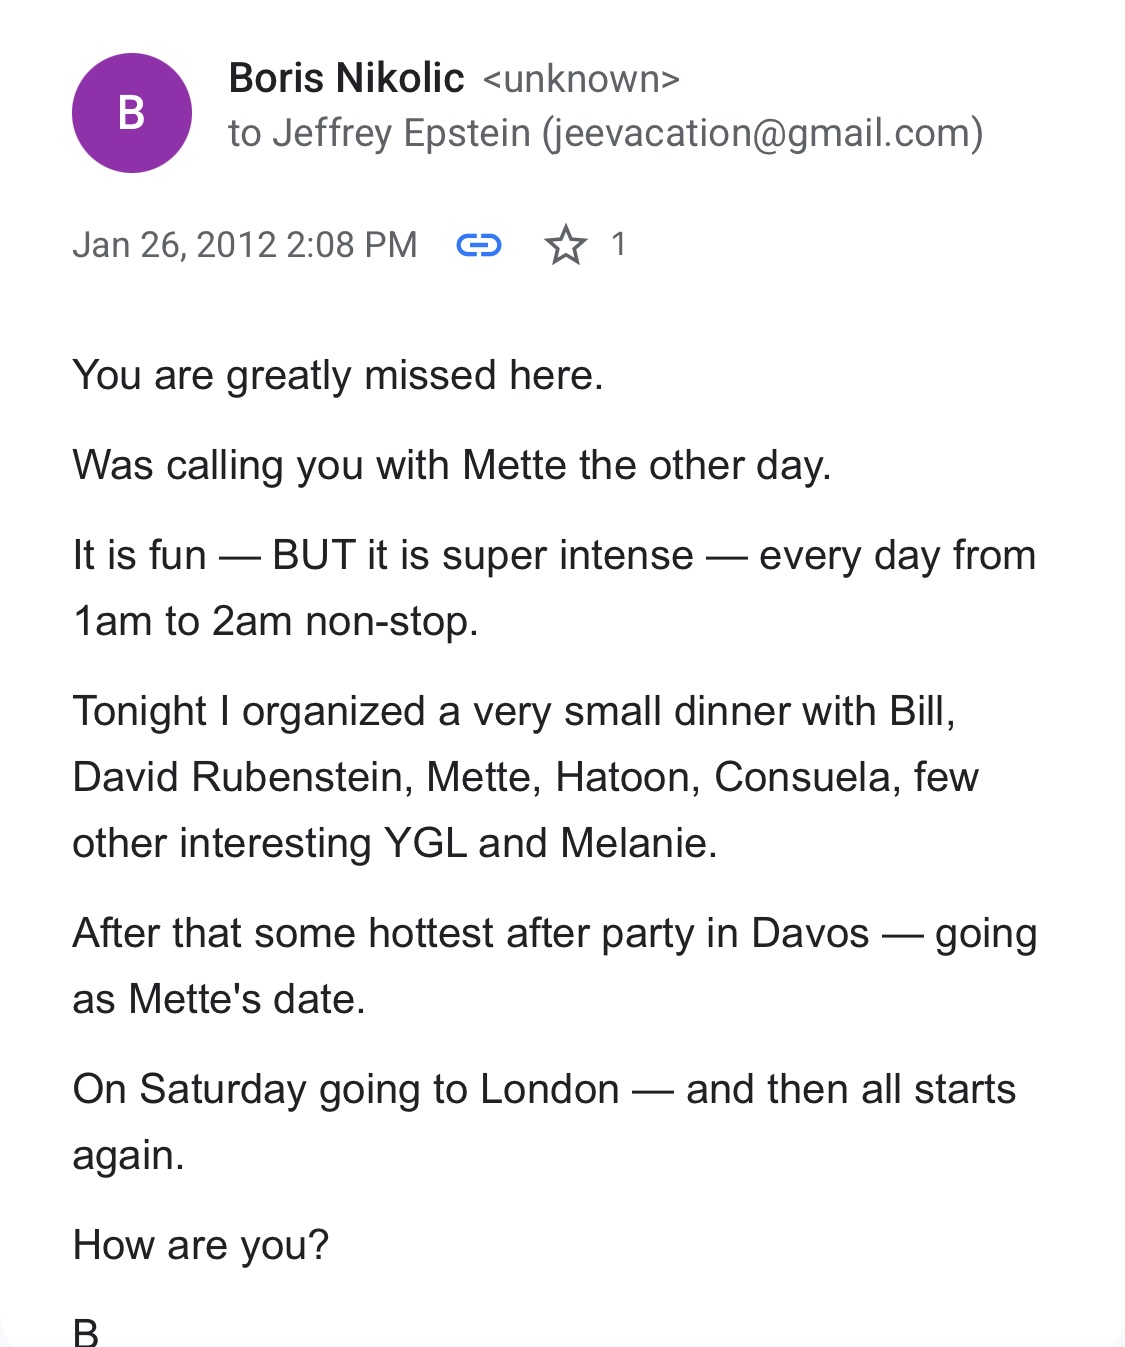The height and width of the screenshot is (1347, 1125).
Task: Click the 'How are you?' line
Action: pyautogui.click(x=201, y=1245)
